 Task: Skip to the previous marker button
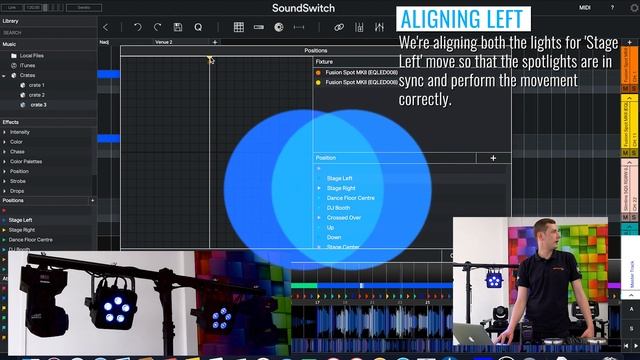click(x=626, y=345)
